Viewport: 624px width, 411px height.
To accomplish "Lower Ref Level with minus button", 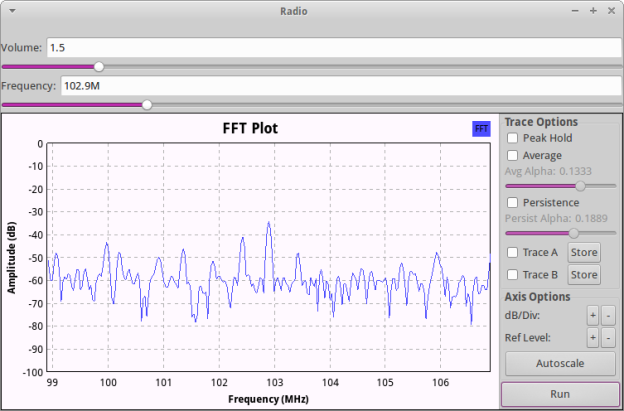I will 608,338.
